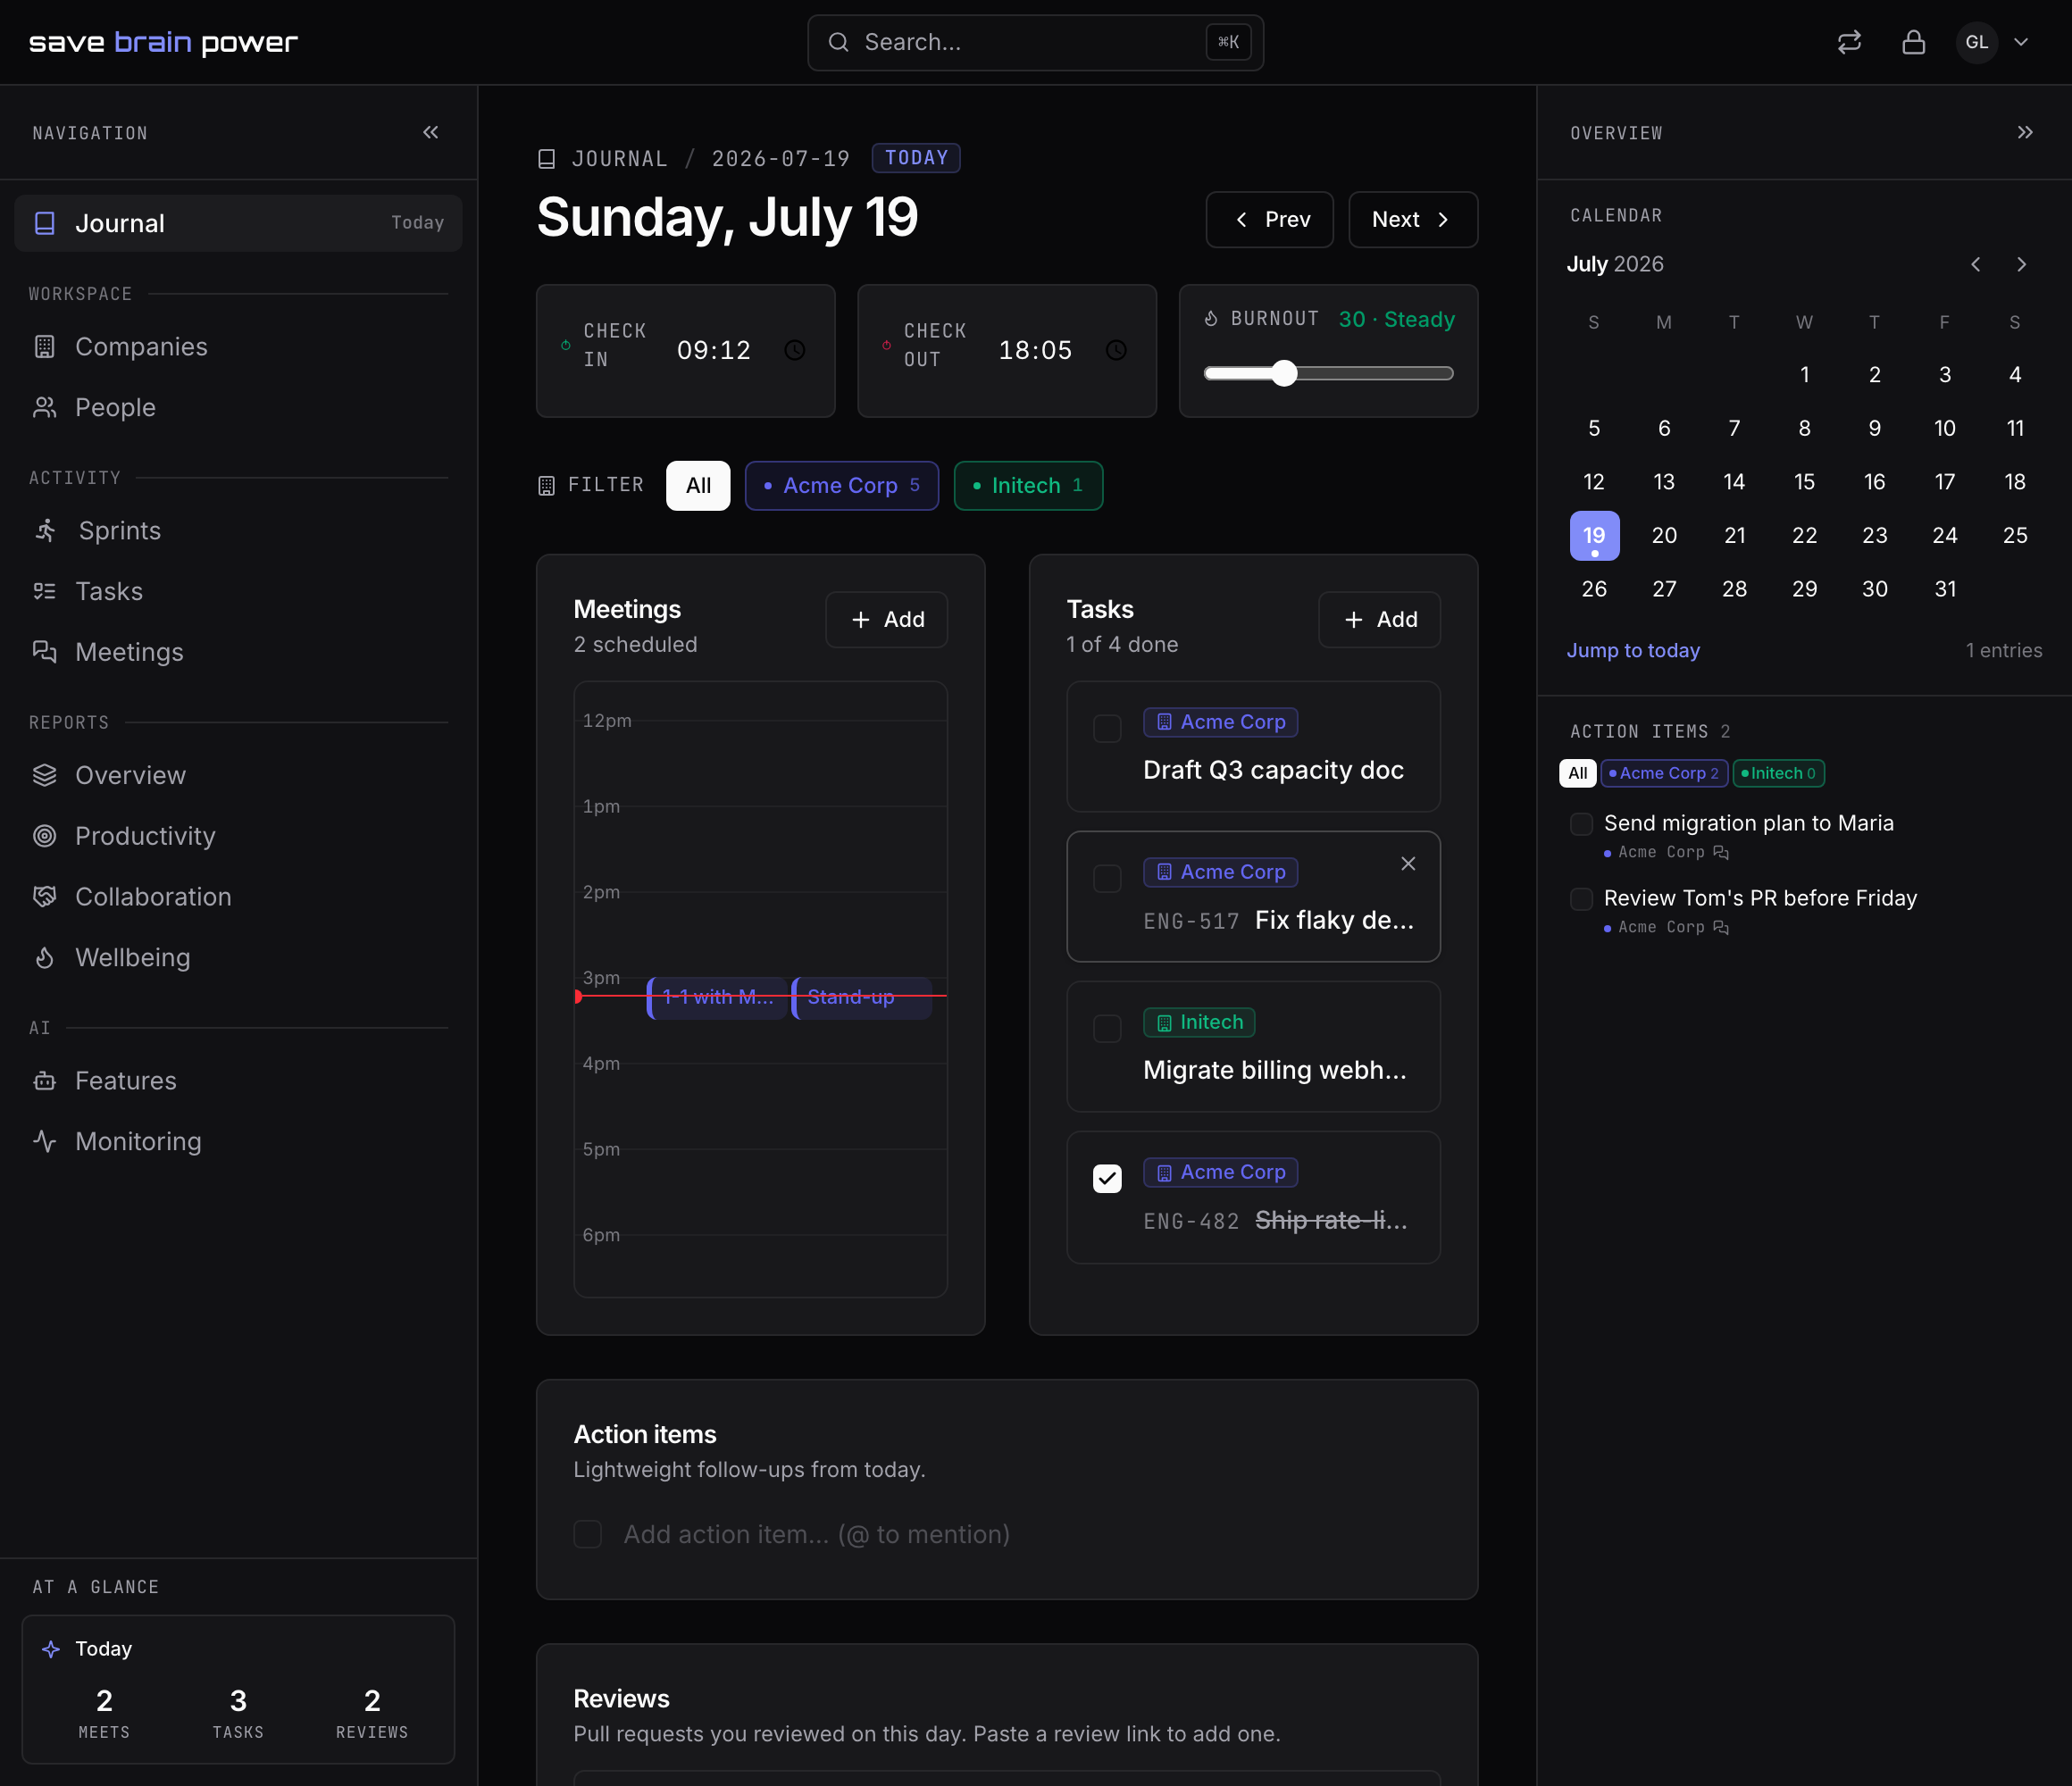2072x1786 pixels.
Task: Select July 20 in calendar
Action: [1664, 535]
